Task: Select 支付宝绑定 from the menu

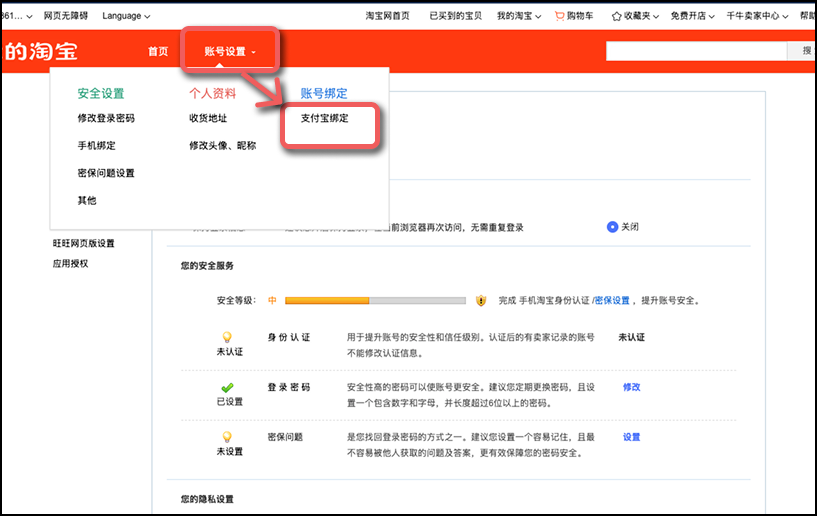Action: pyautogui.click(x=324, y=118)
